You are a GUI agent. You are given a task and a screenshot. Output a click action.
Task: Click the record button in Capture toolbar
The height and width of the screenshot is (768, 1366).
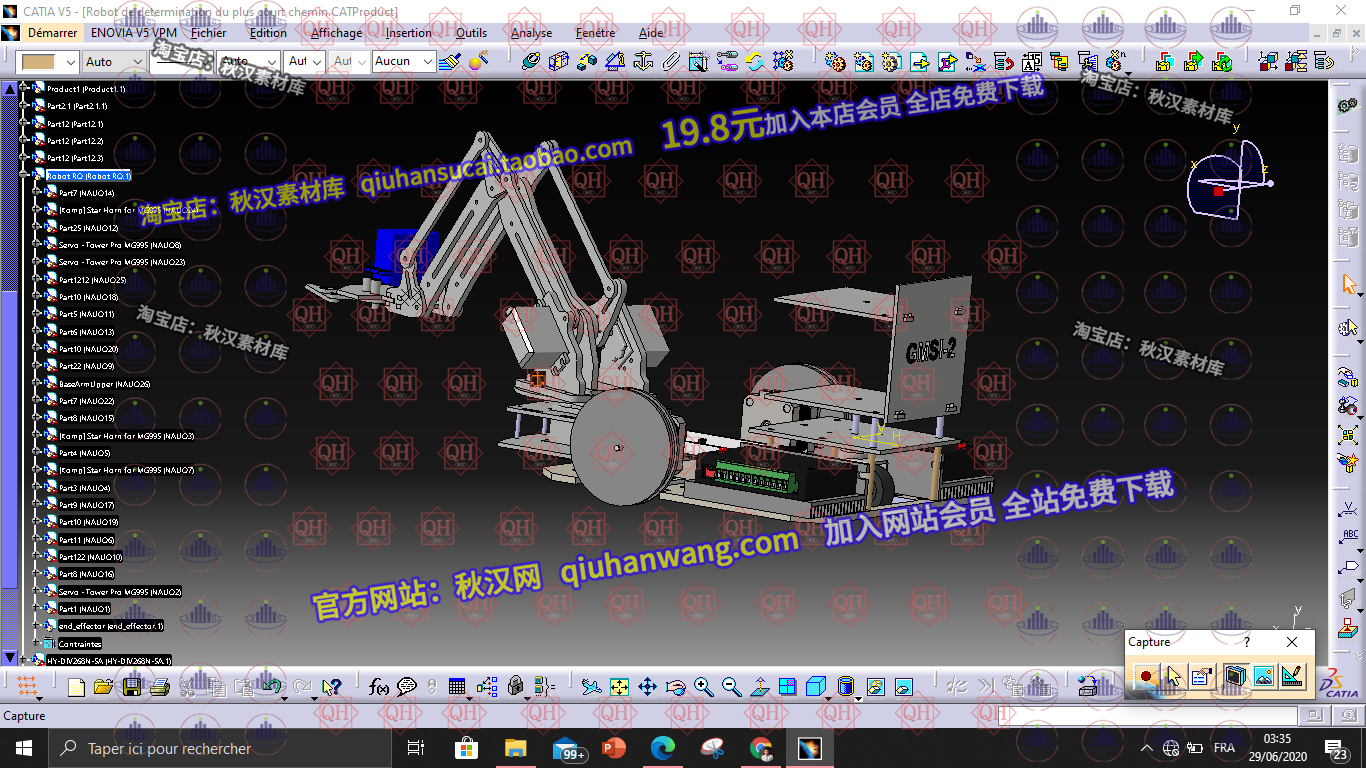(1145, 677)
